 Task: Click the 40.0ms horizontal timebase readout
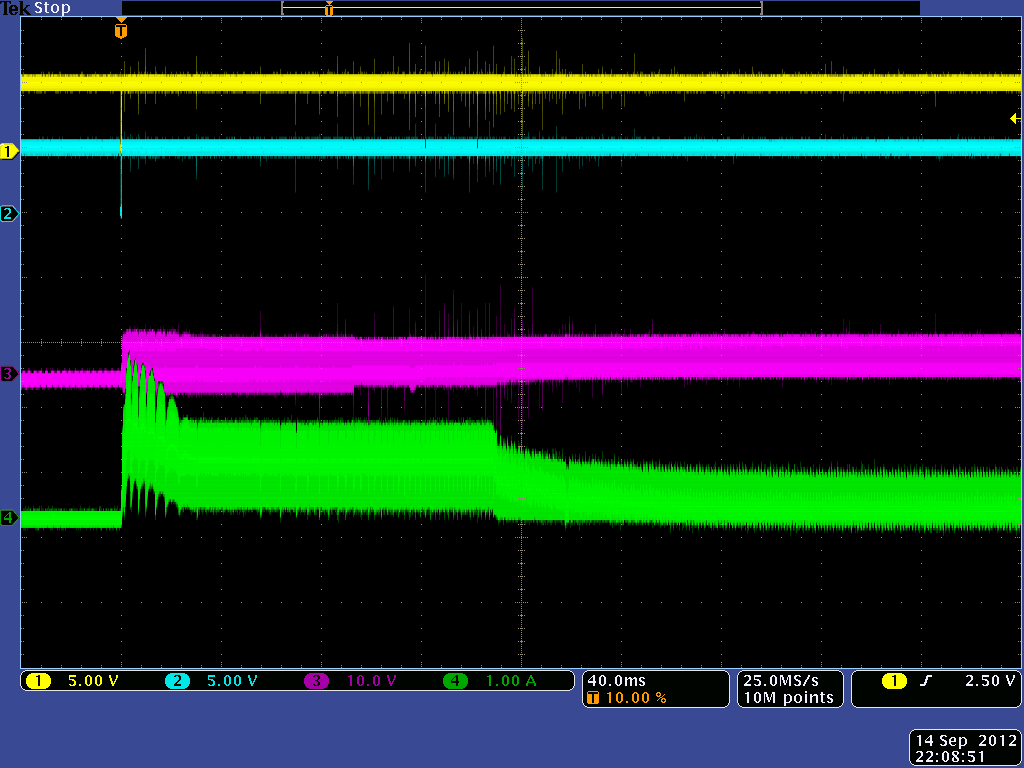616,681
